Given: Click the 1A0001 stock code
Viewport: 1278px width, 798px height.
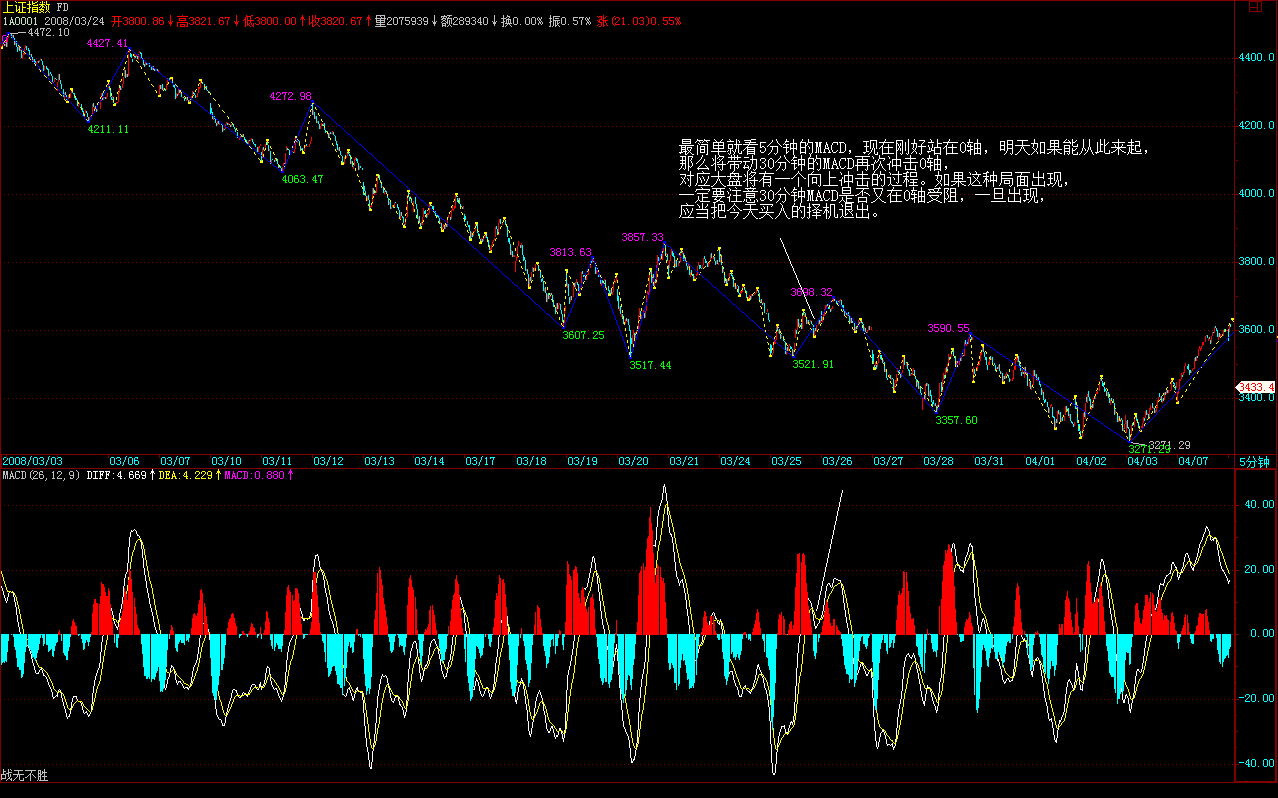Looking at the screenshot, I should (20, 20).
